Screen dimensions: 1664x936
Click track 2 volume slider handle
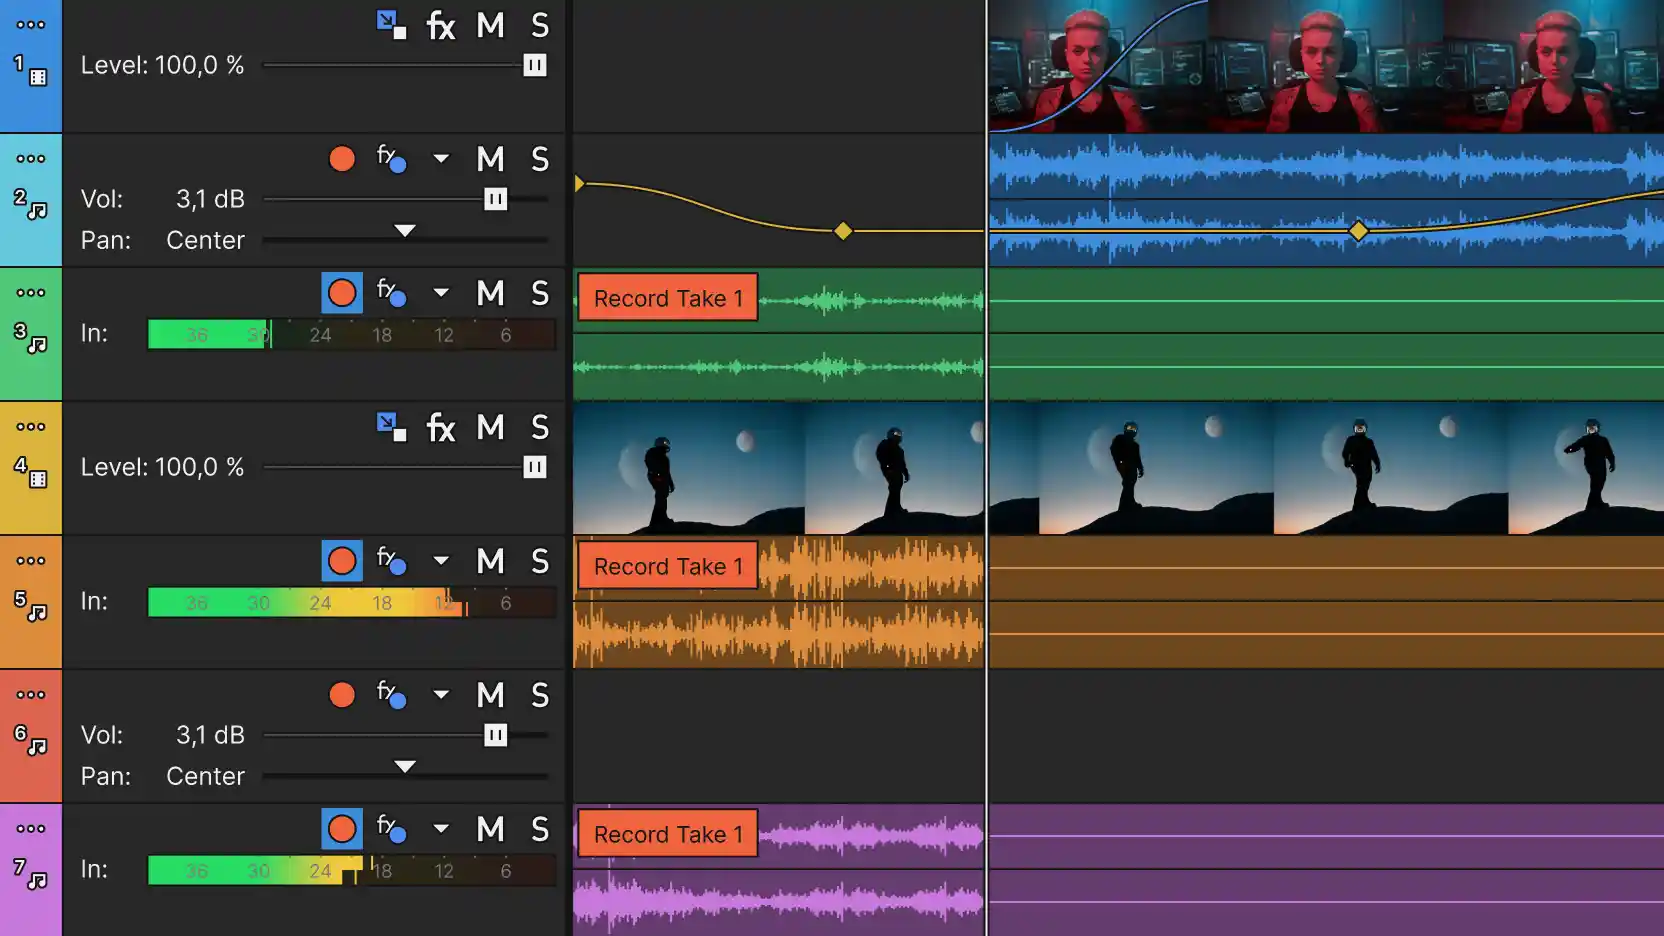[x=496, y=199]
